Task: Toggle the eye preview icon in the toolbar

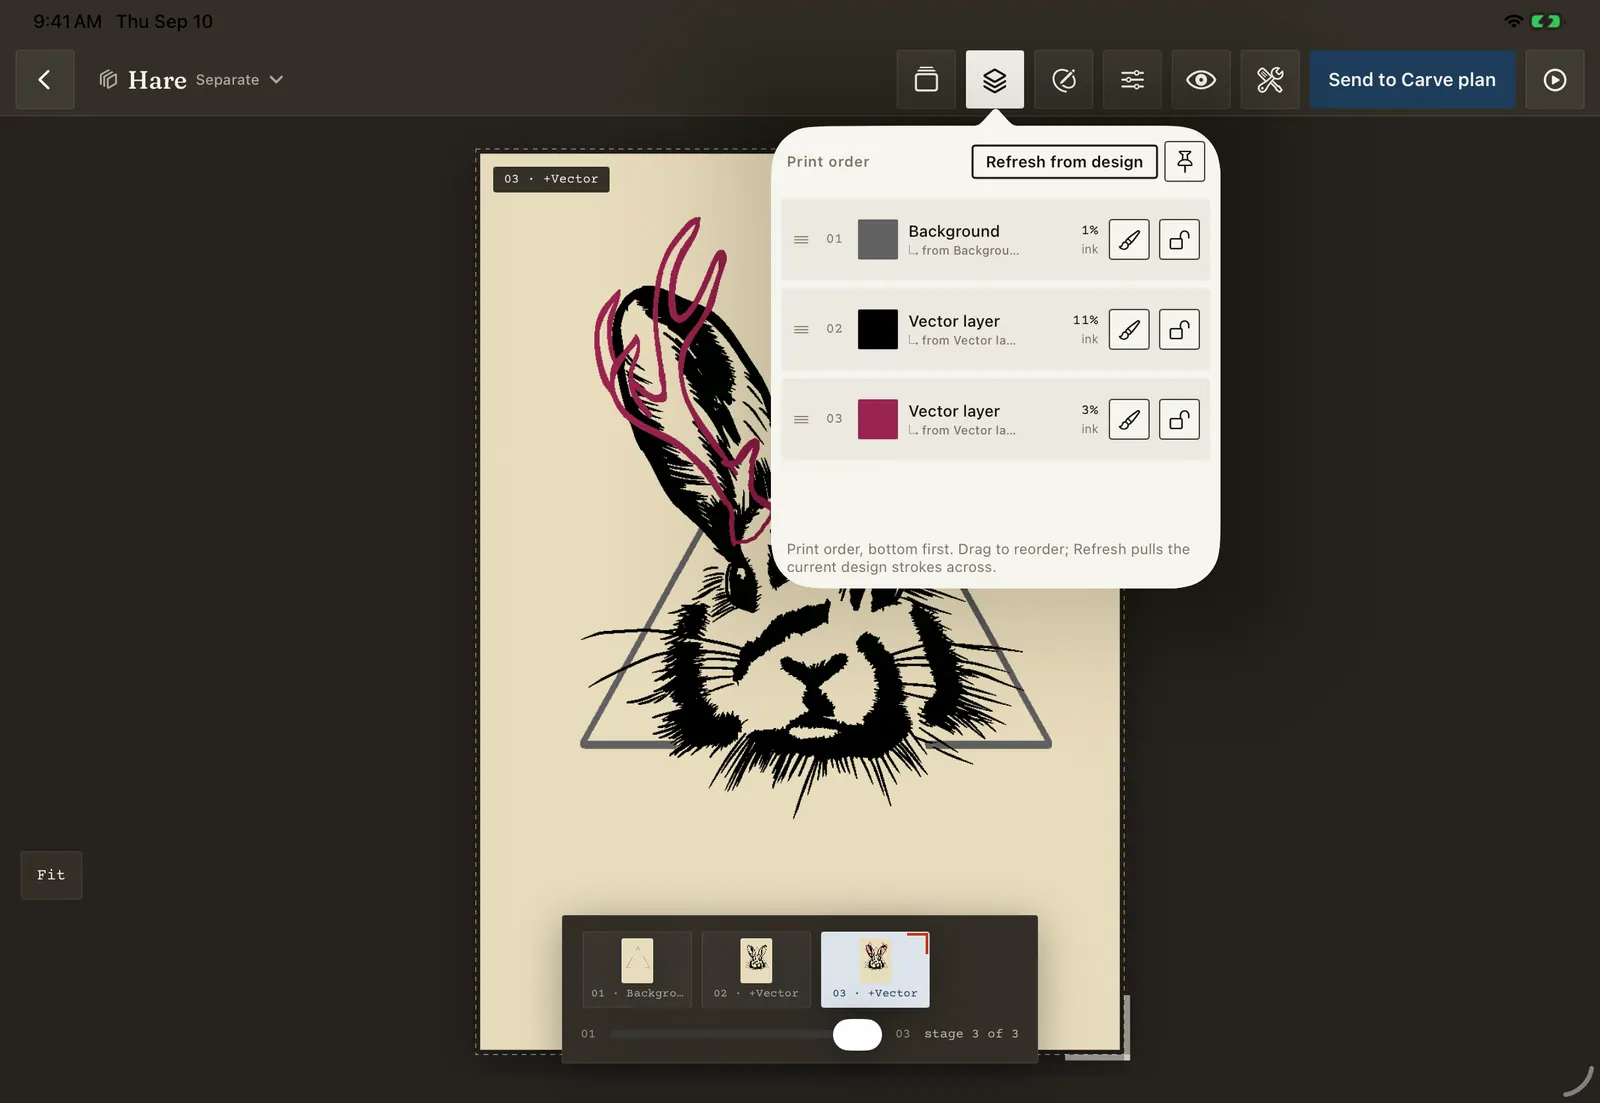Action: tap(1201, 80)
